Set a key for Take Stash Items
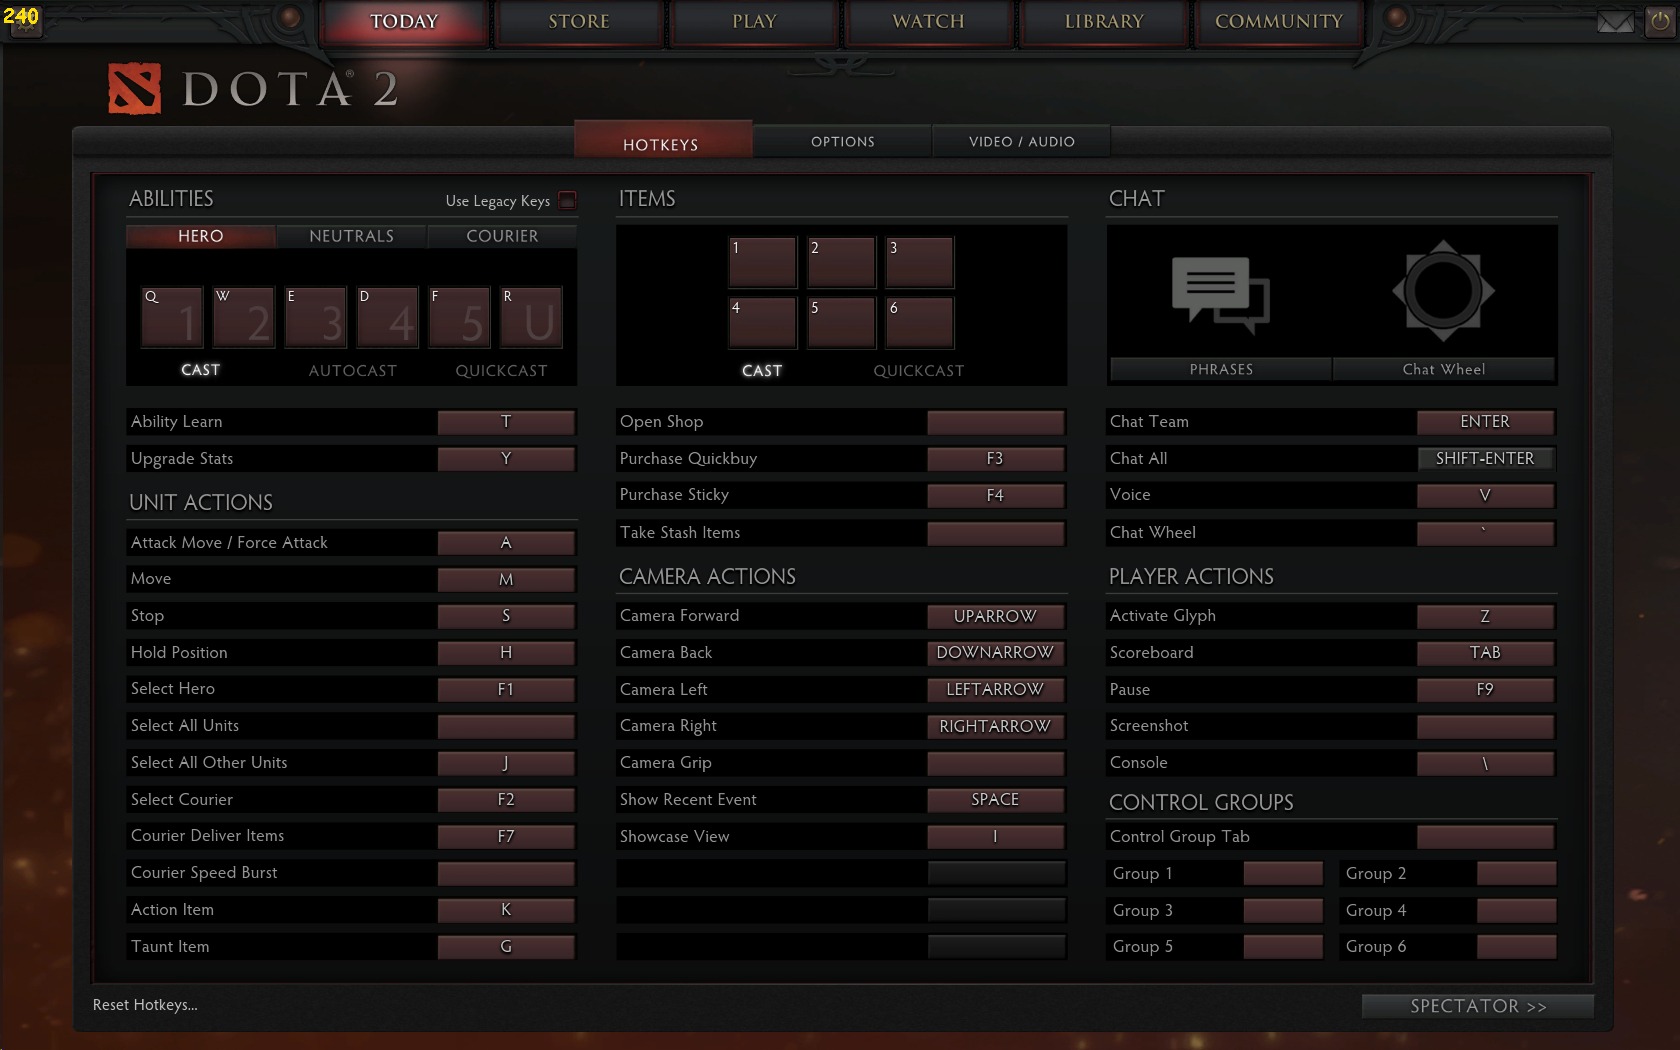This screenshot has height=1050, width=1680. pos(996,533)
